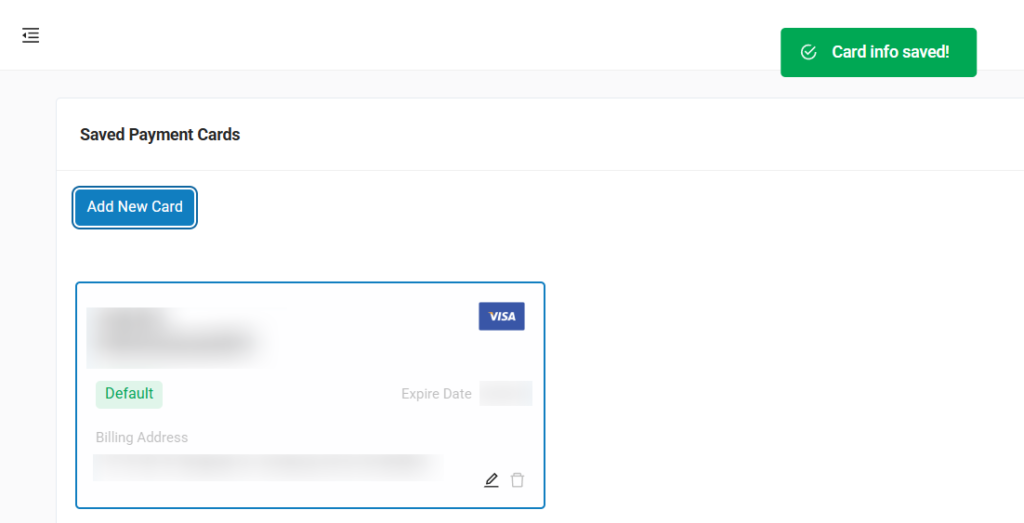Edit the saved Visa card
The image size is (1024, 523).
point(491,480)
